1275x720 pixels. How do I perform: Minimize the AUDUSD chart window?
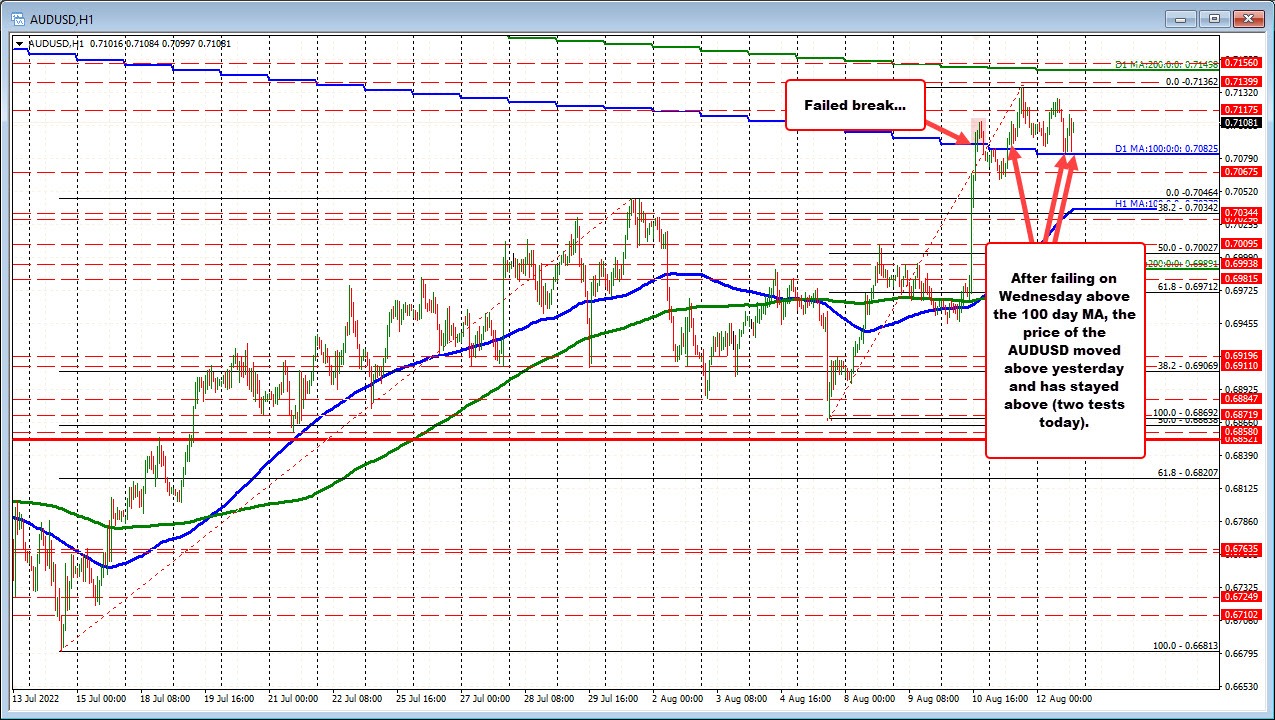pyautogui.click(x=1187, y=18)
